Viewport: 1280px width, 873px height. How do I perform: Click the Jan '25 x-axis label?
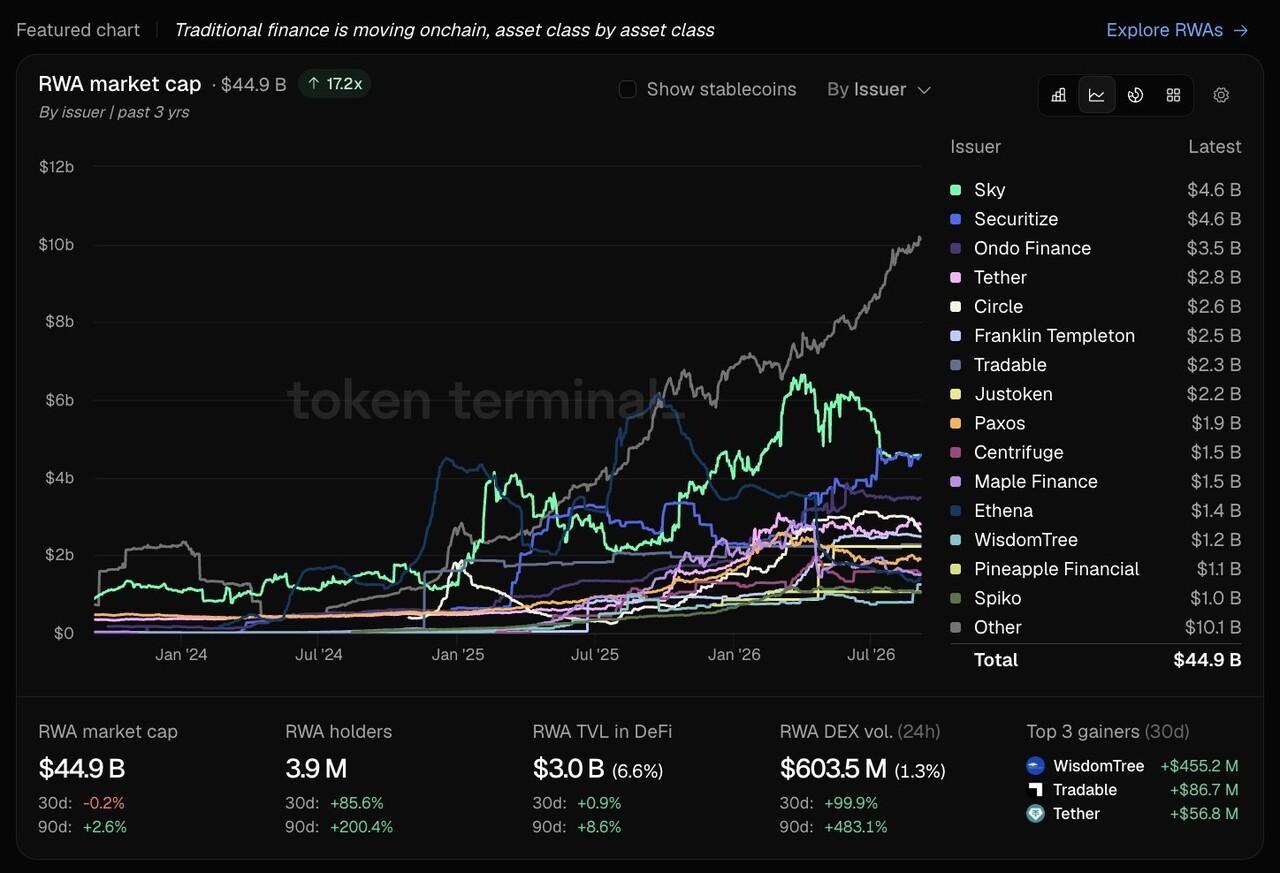pos(458,655)
